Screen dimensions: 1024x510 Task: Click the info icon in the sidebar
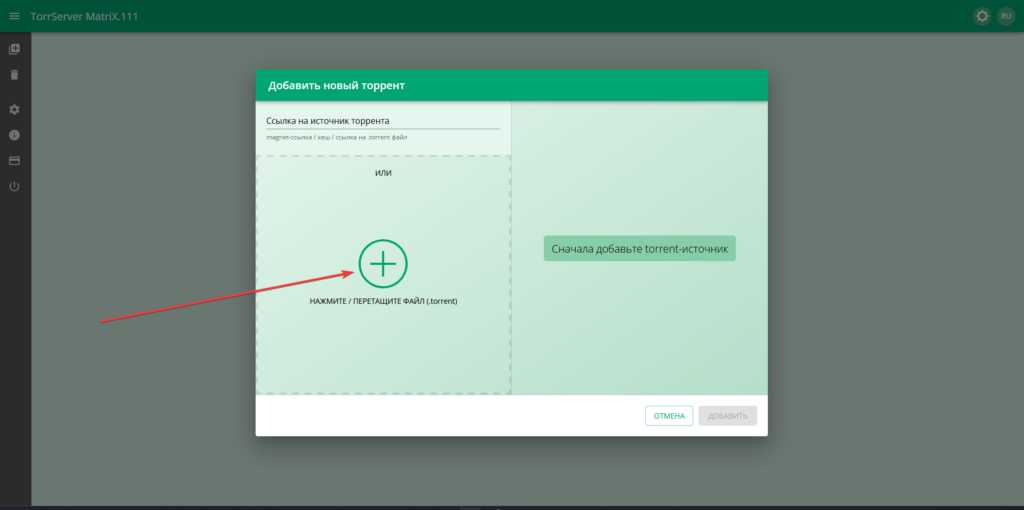14,135
